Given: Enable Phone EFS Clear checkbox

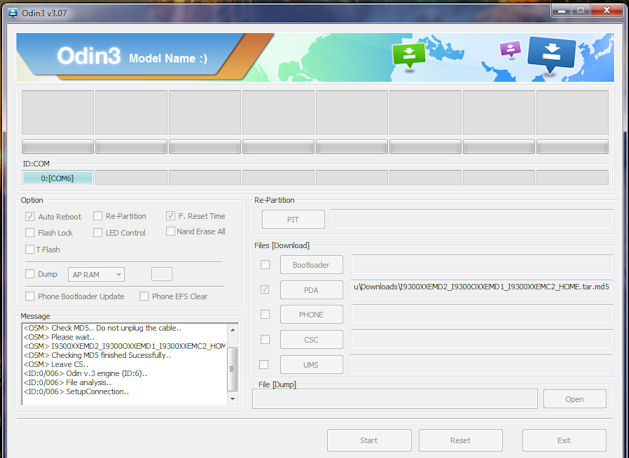Looking at the screenshot, I should (x=144, y=296).
